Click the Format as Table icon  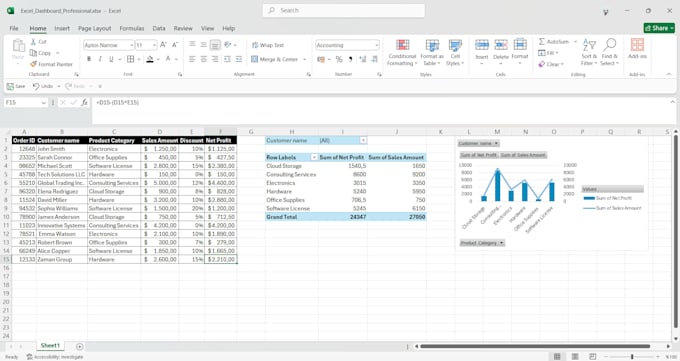(432, 45)
